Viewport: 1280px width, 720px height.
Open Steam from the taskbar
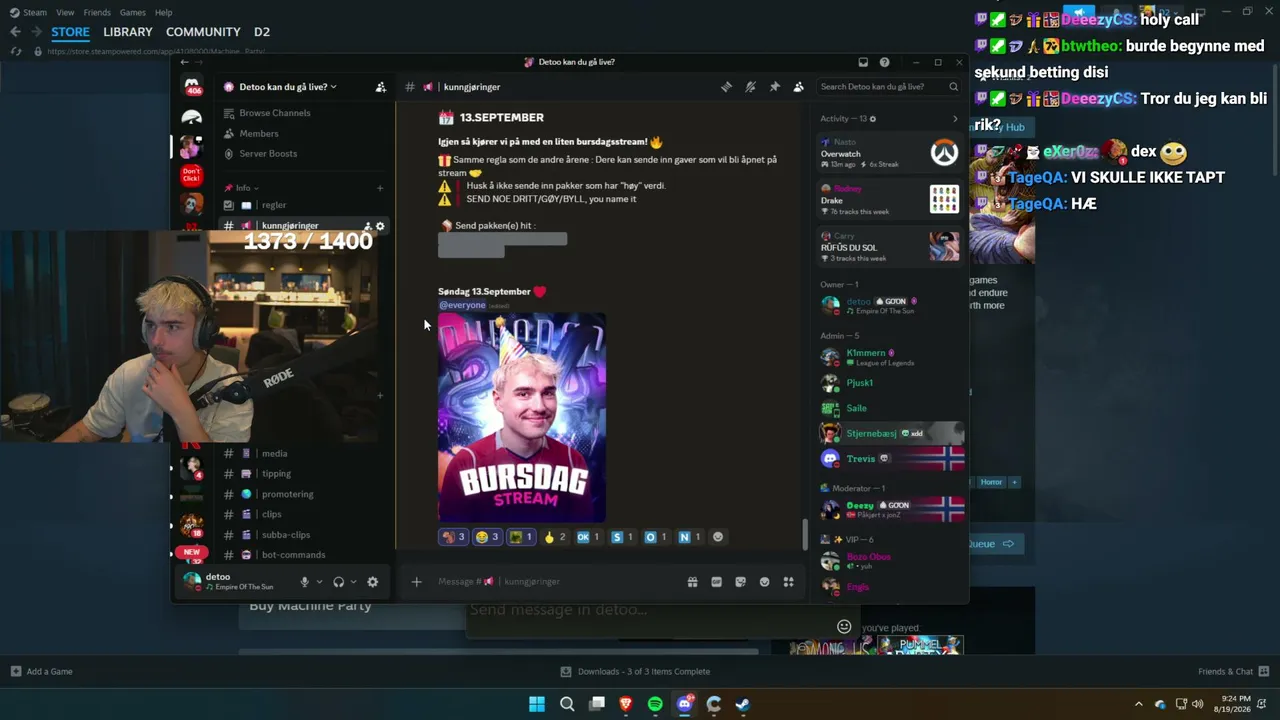click(x=743, y=704)
